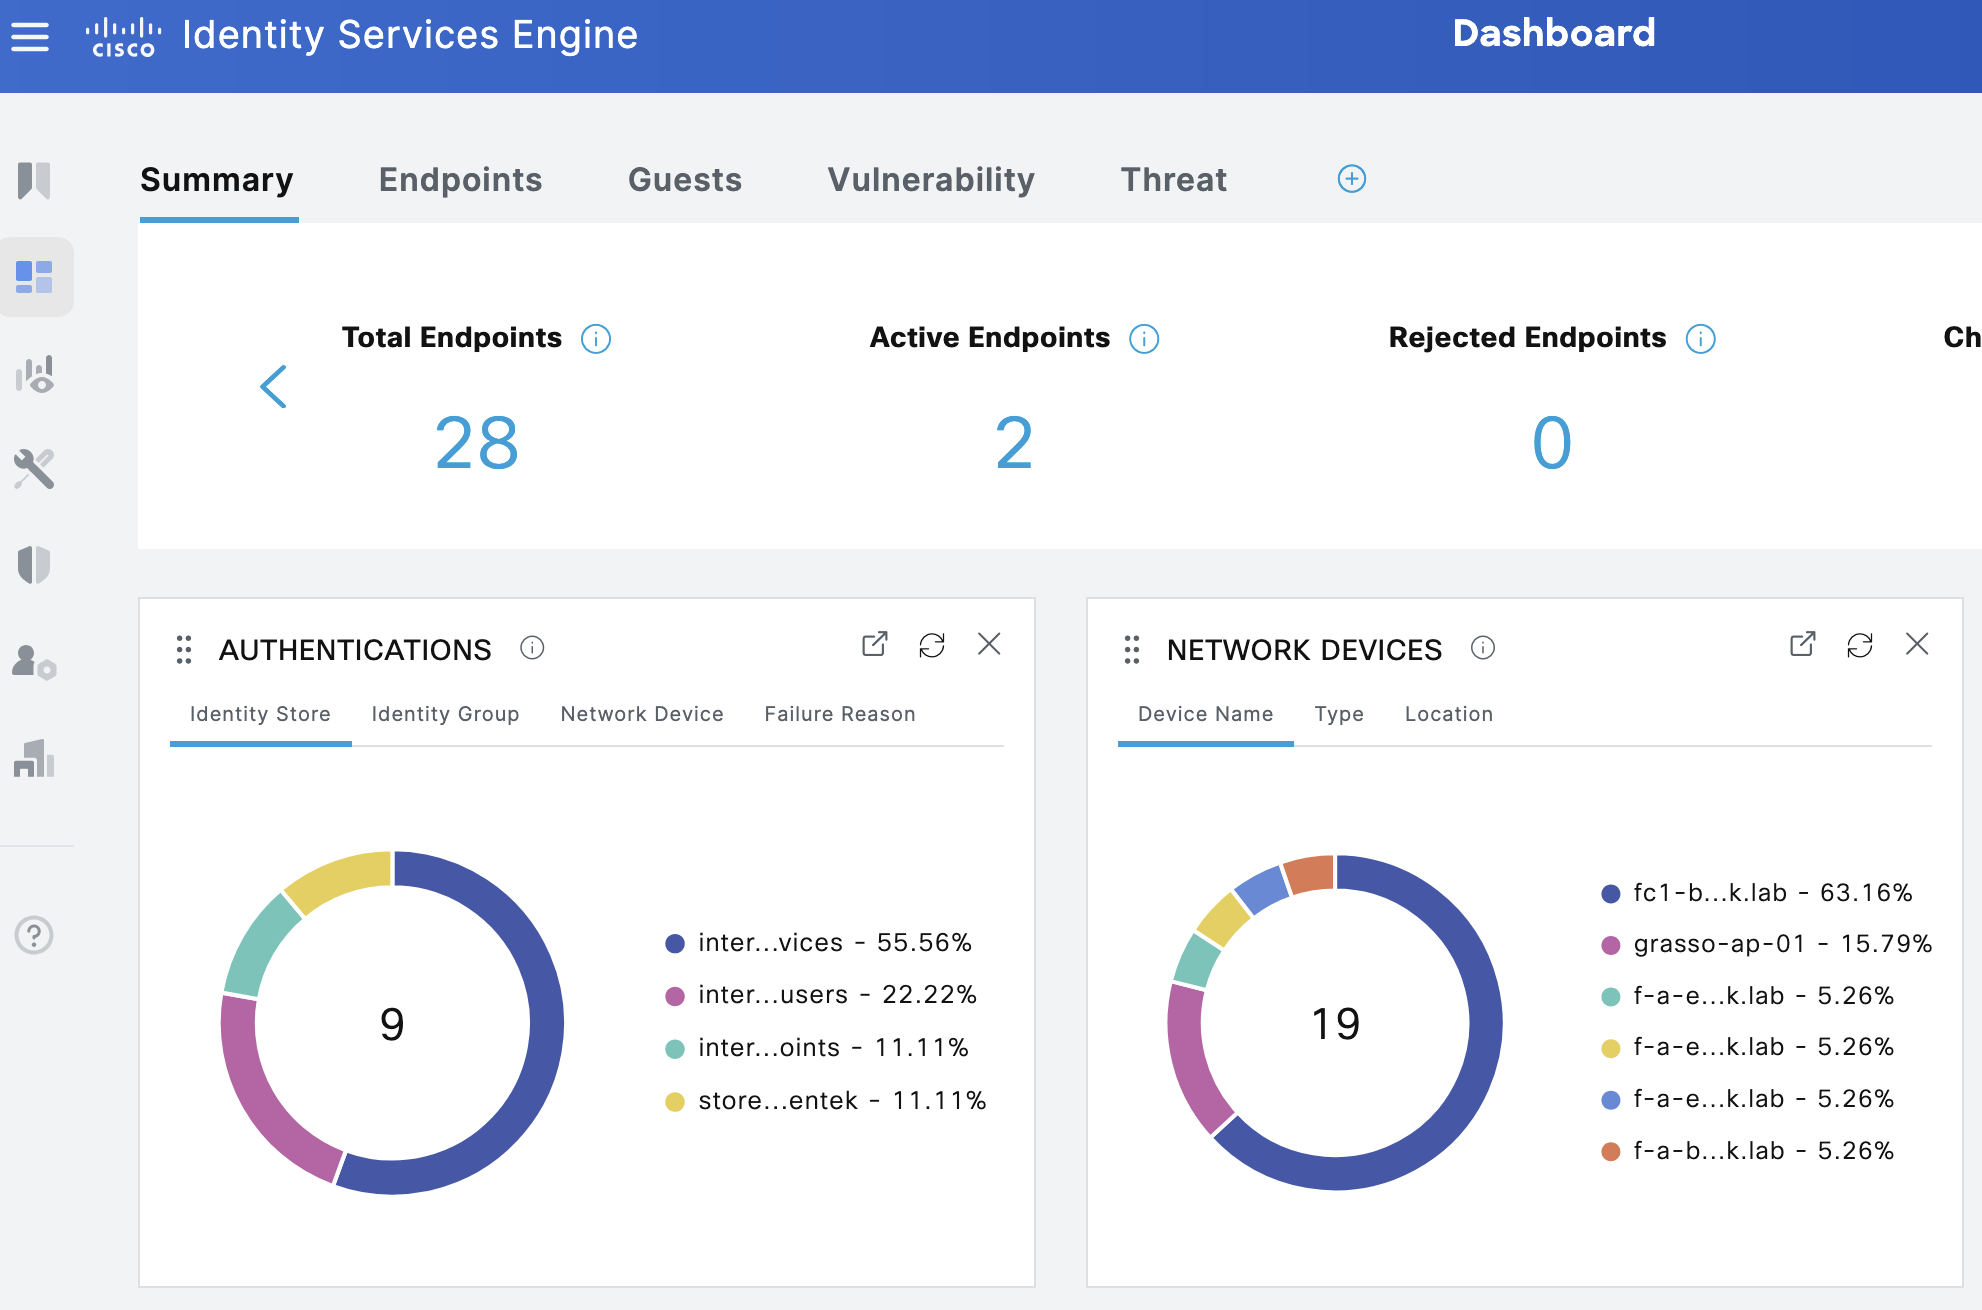Open Network Devices in new window

tap(1802, 645)
